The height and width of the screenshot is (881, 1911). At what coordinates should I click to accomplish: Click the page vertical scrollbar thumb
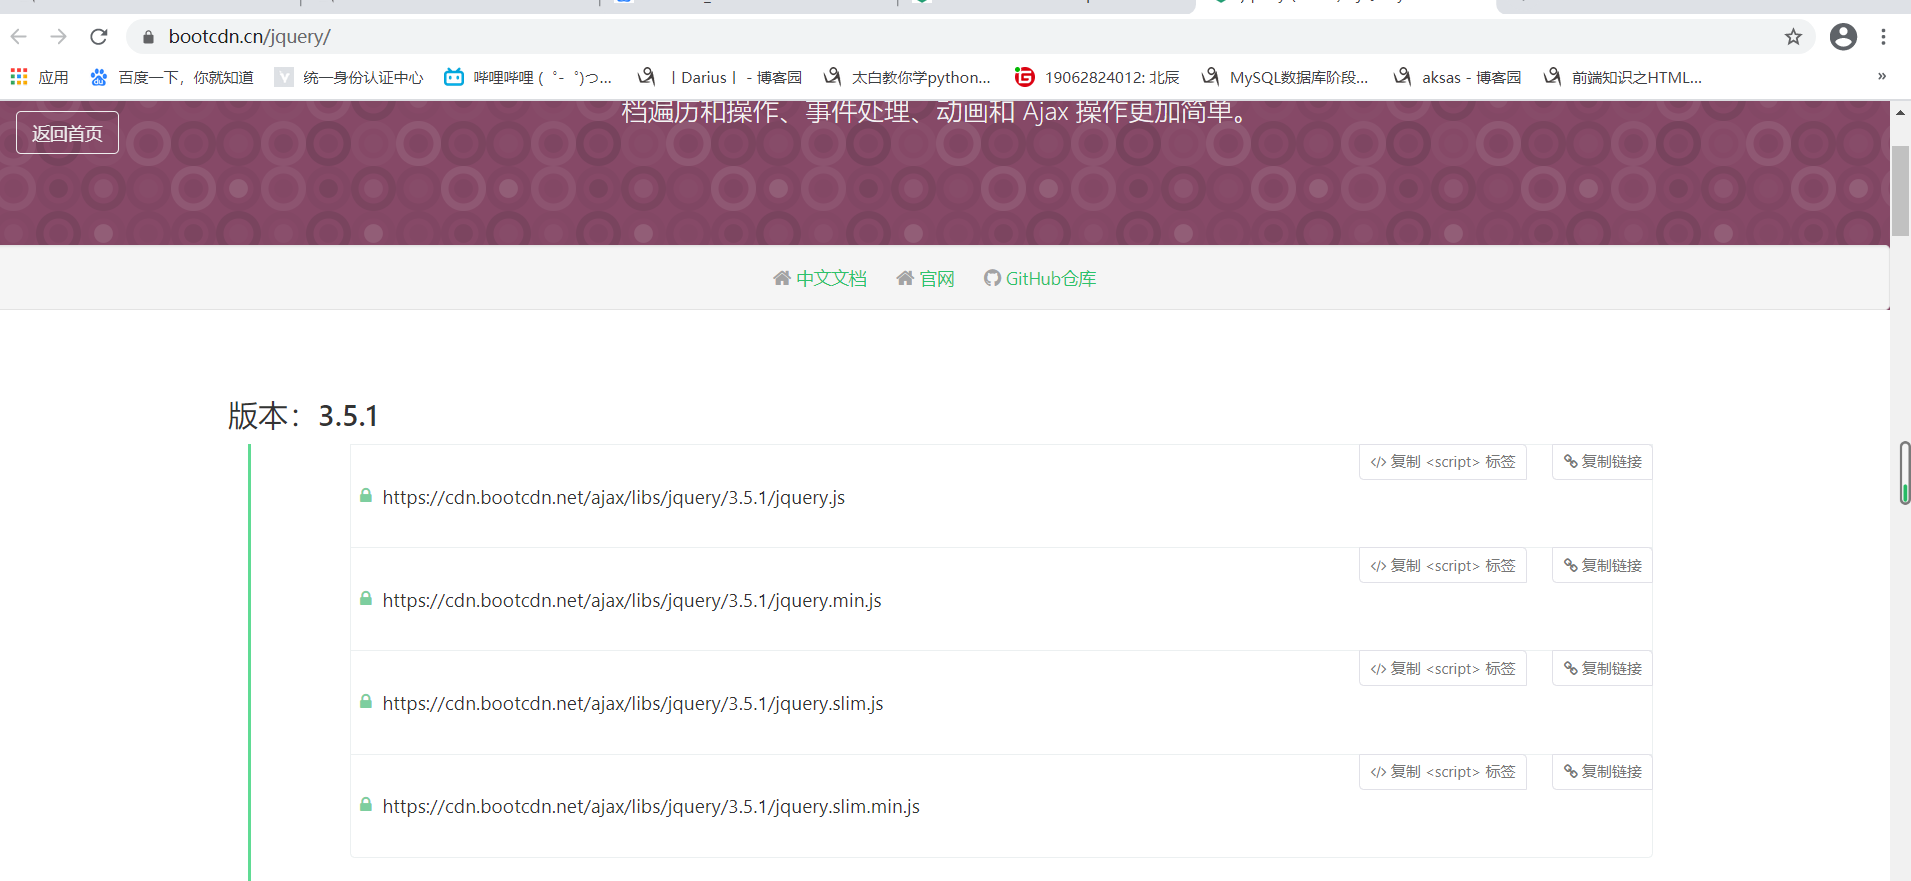pos(1900,190)
